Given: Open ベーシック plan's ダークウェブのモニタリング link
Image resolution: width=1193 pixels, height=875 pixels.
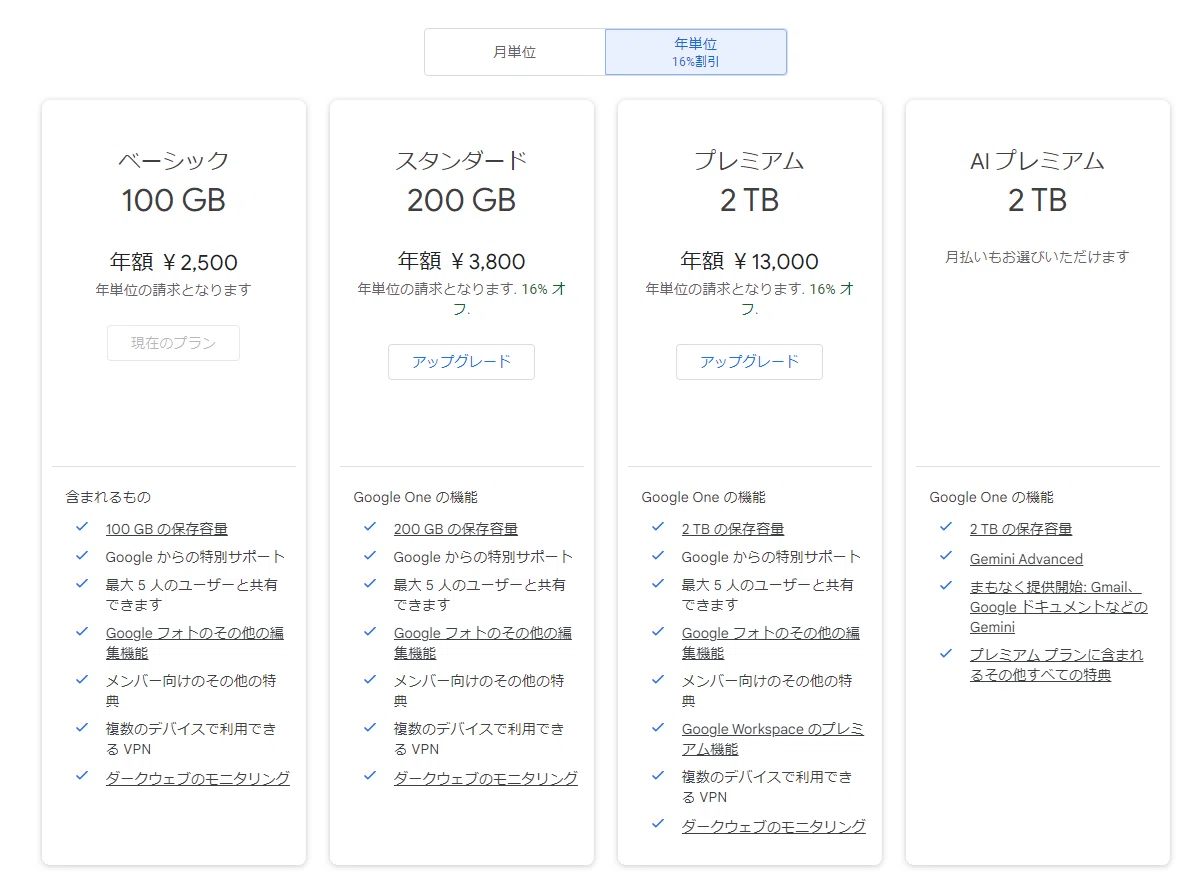Looking at the screenshot, I should coord(198,778).
